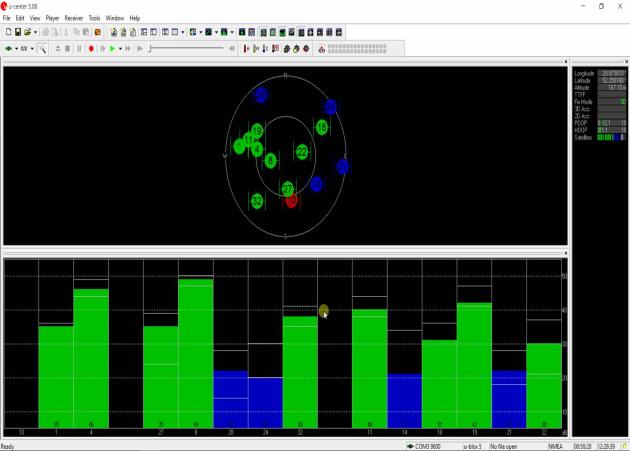Select satellite 32 in the sky view
630x451 pixels.
click(x=257, y=201)
